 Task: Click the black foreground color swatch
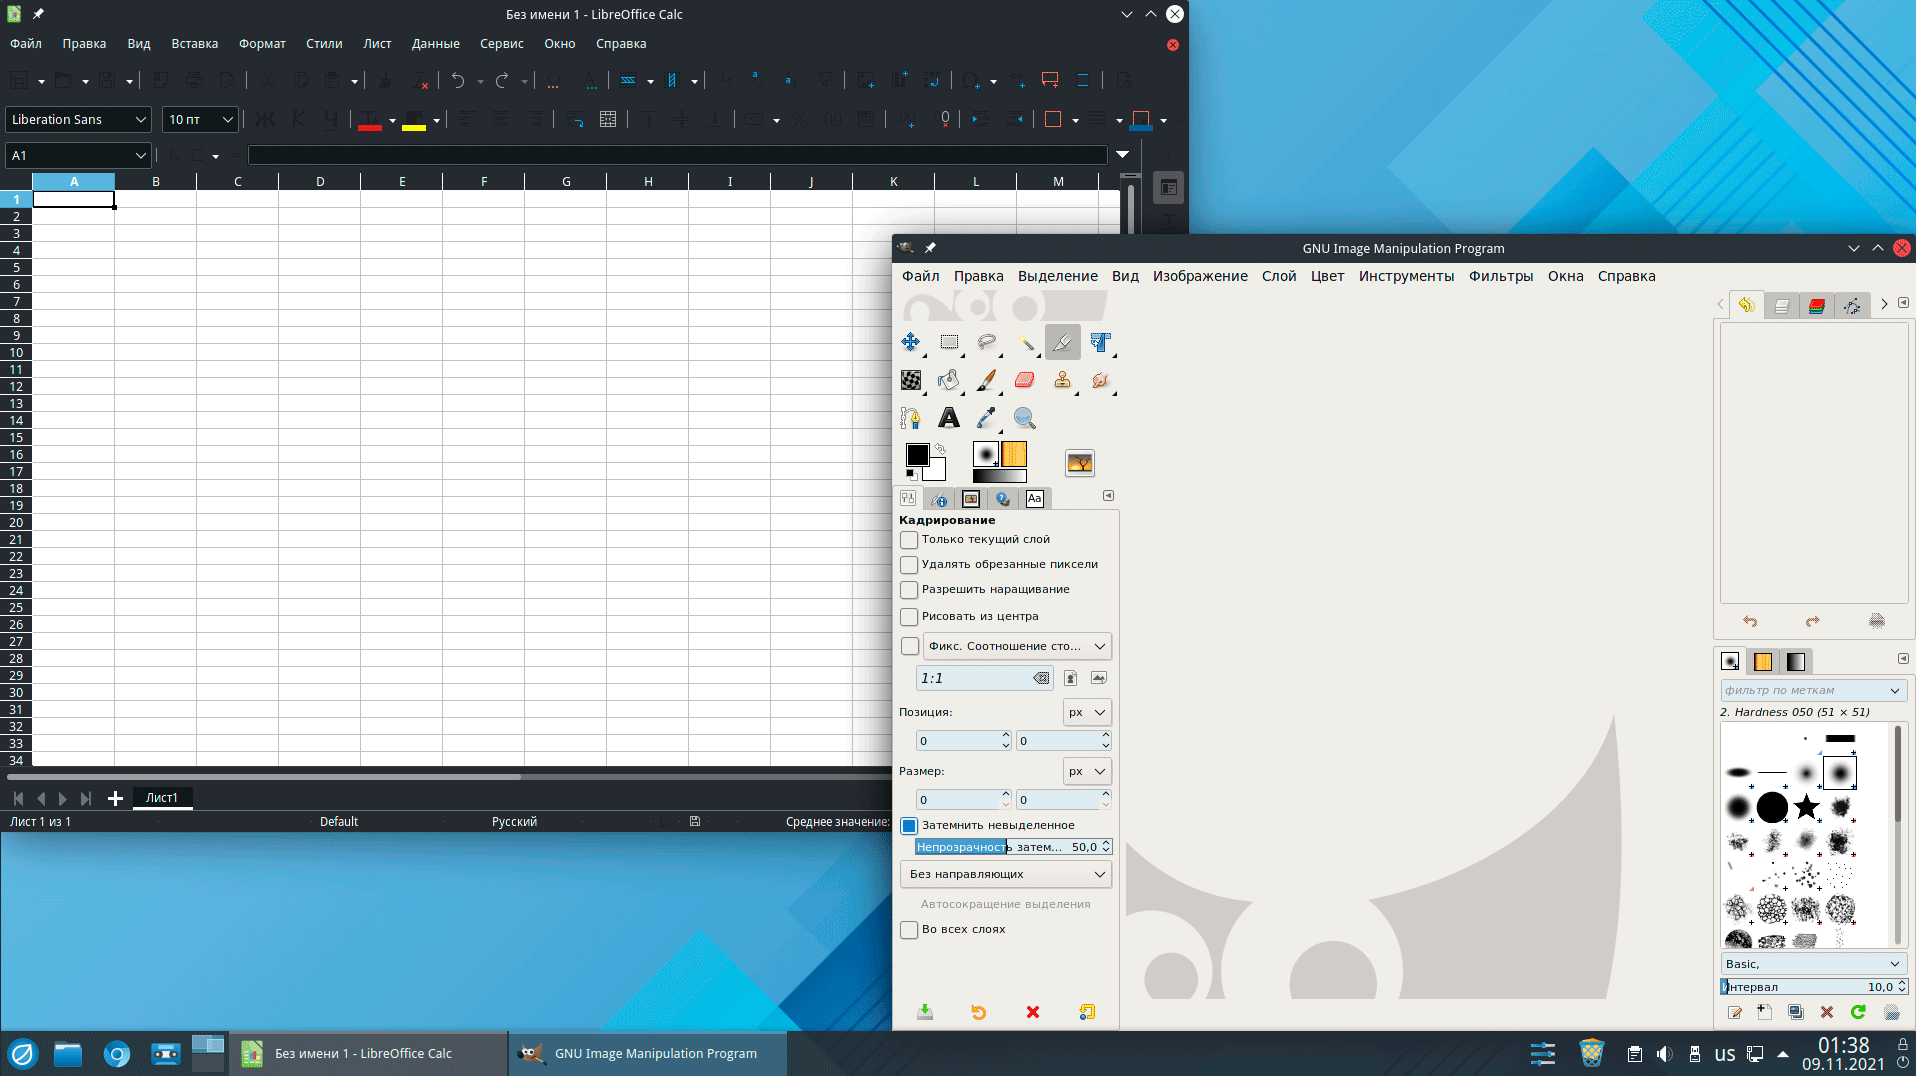(916, 455)
